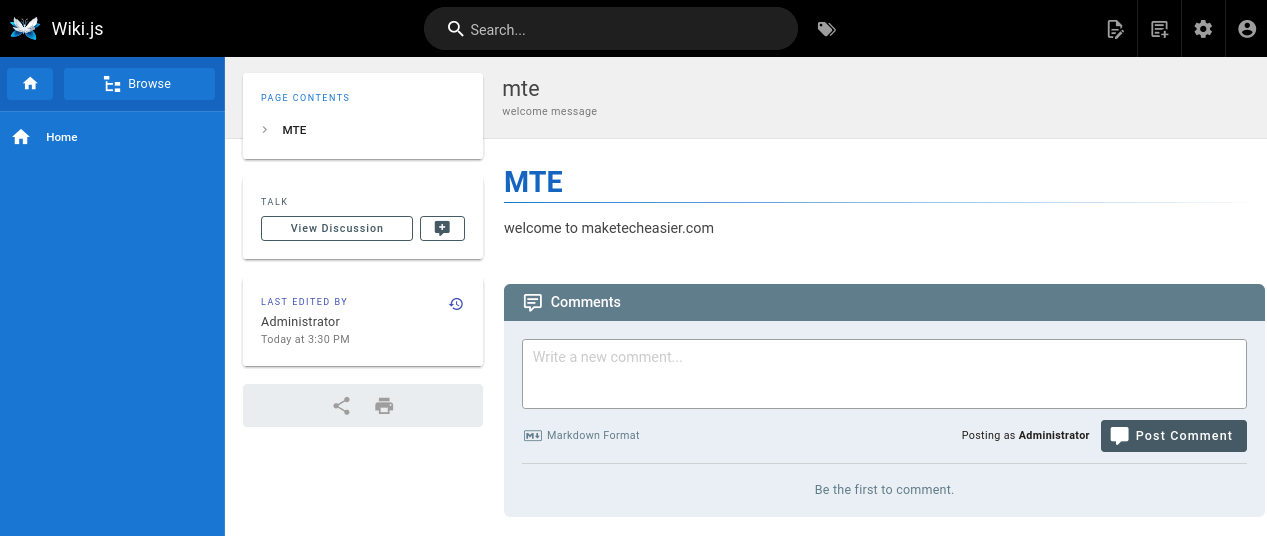This screenshot has height=536, width=1267.
Task: Click the View Discussion button
Action: (337, 228)
